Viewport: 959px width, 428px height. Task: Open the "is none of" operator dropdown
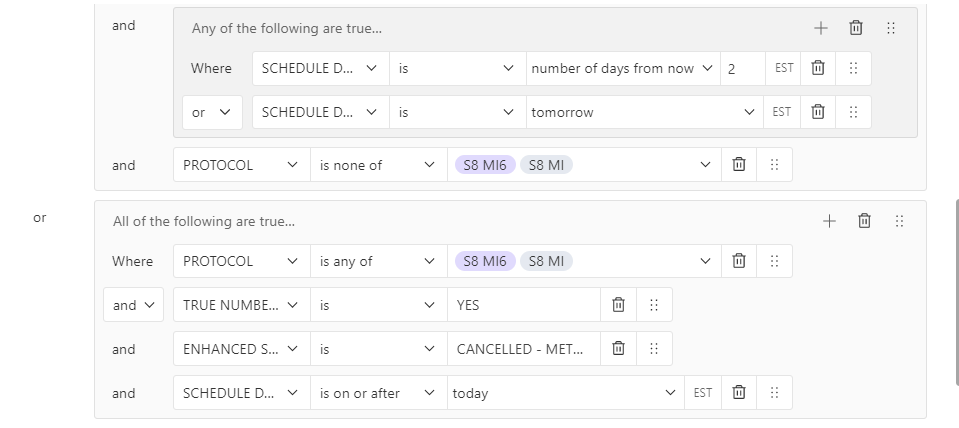tap(379, 164)
